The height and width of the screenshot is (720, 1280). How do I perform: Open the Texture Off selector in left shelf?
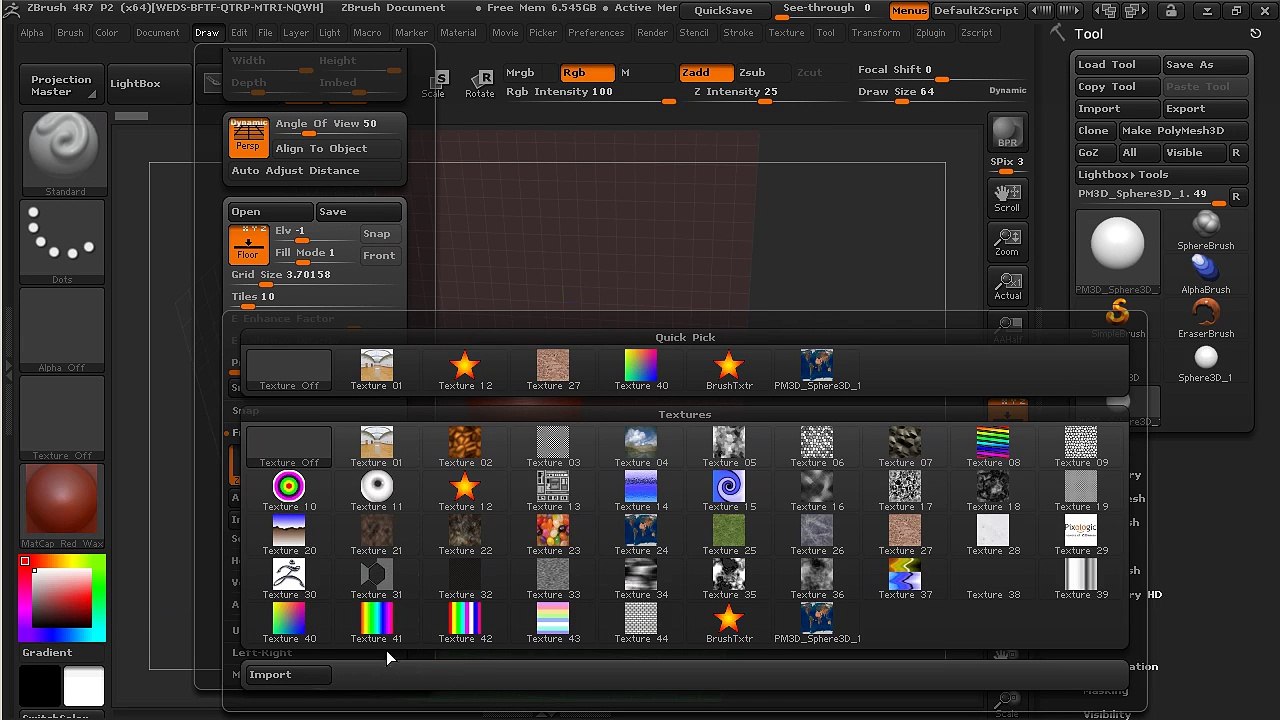tap(63, 418)
